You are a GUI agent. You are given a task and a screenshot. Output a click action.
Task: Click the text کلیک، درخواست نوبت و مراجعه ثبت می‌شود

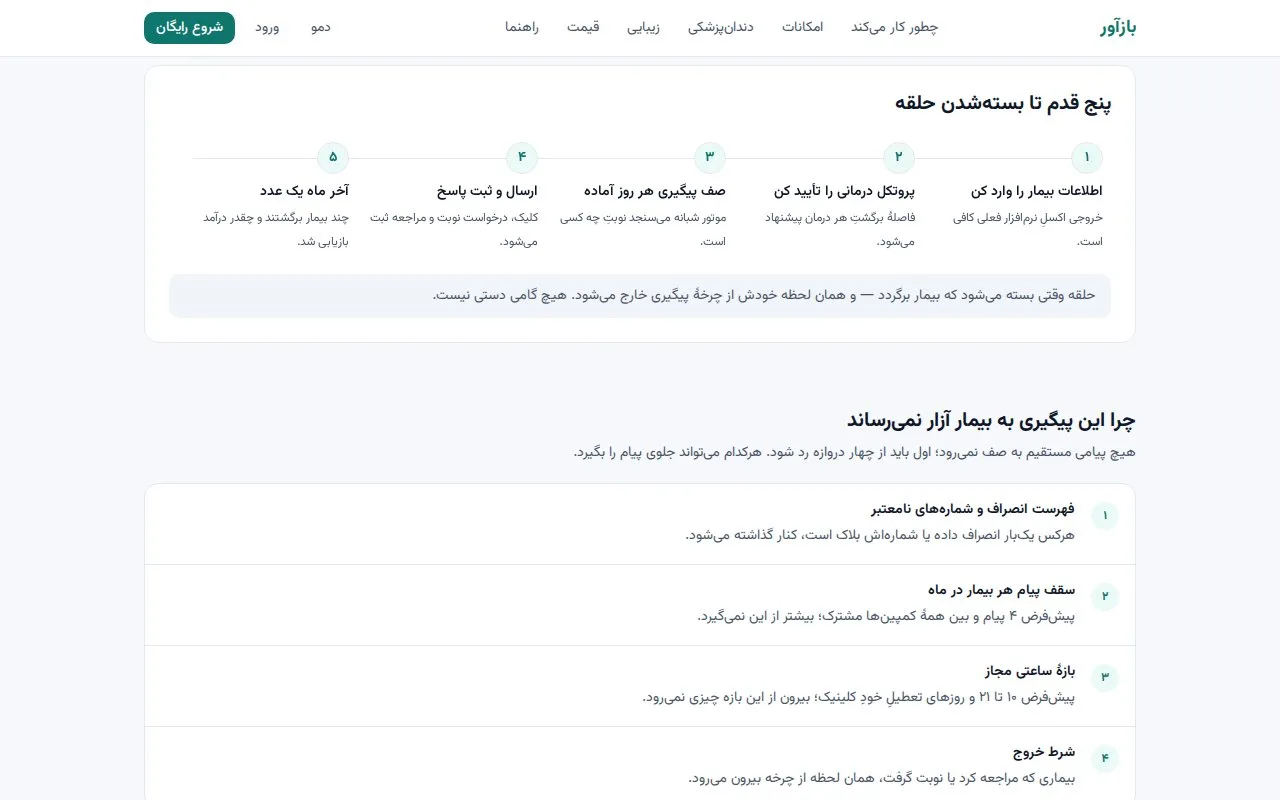click(x=454, y=229)
